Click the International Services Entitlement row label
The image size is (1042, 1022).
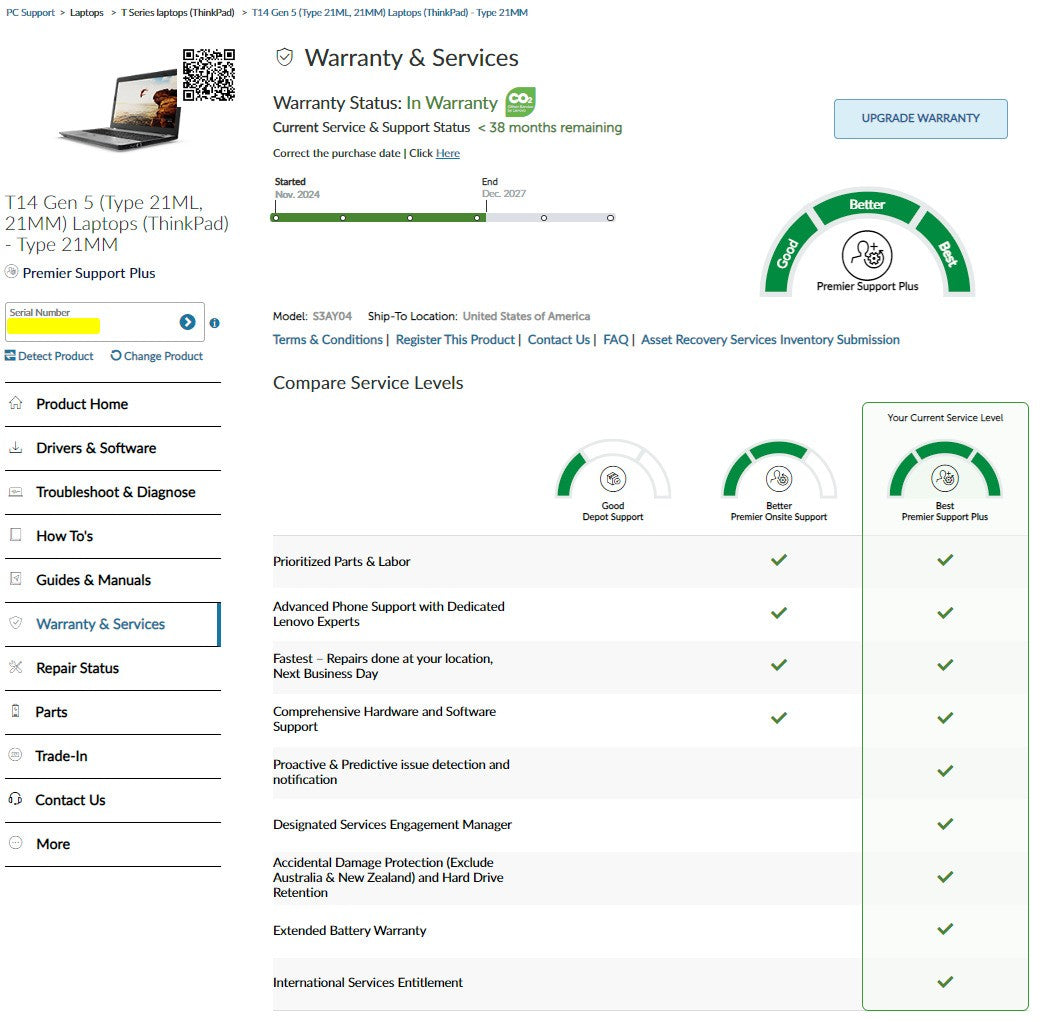coord(367,982)
